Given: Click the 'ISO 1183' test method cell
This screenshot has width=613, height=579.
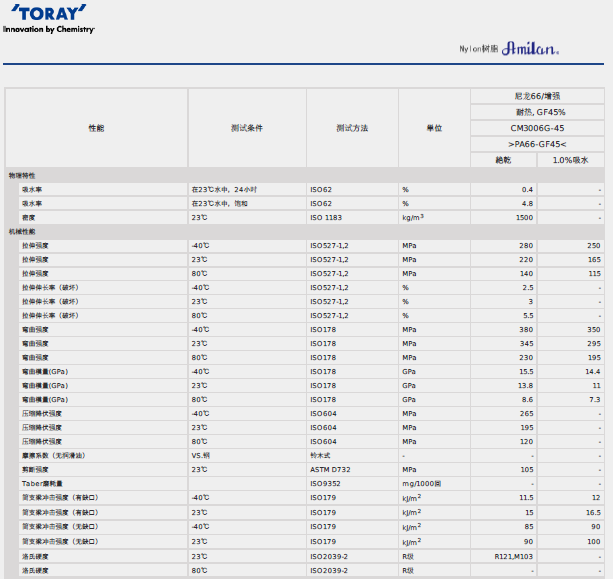Looking at the screenshot, I should coord(327,217).
